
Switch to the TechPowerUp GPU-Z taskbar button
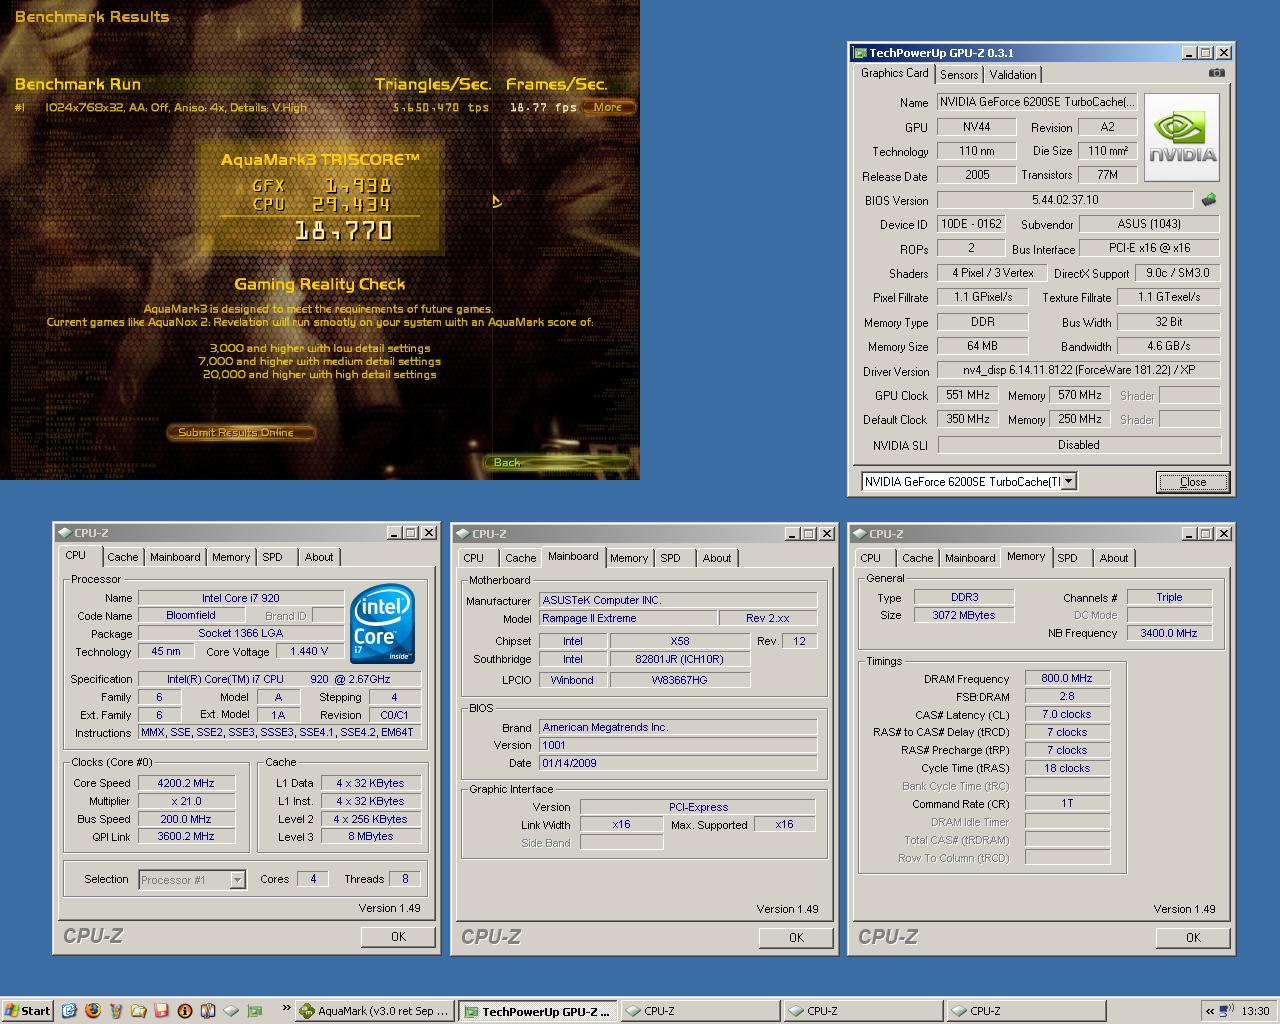coord(537,1011)
